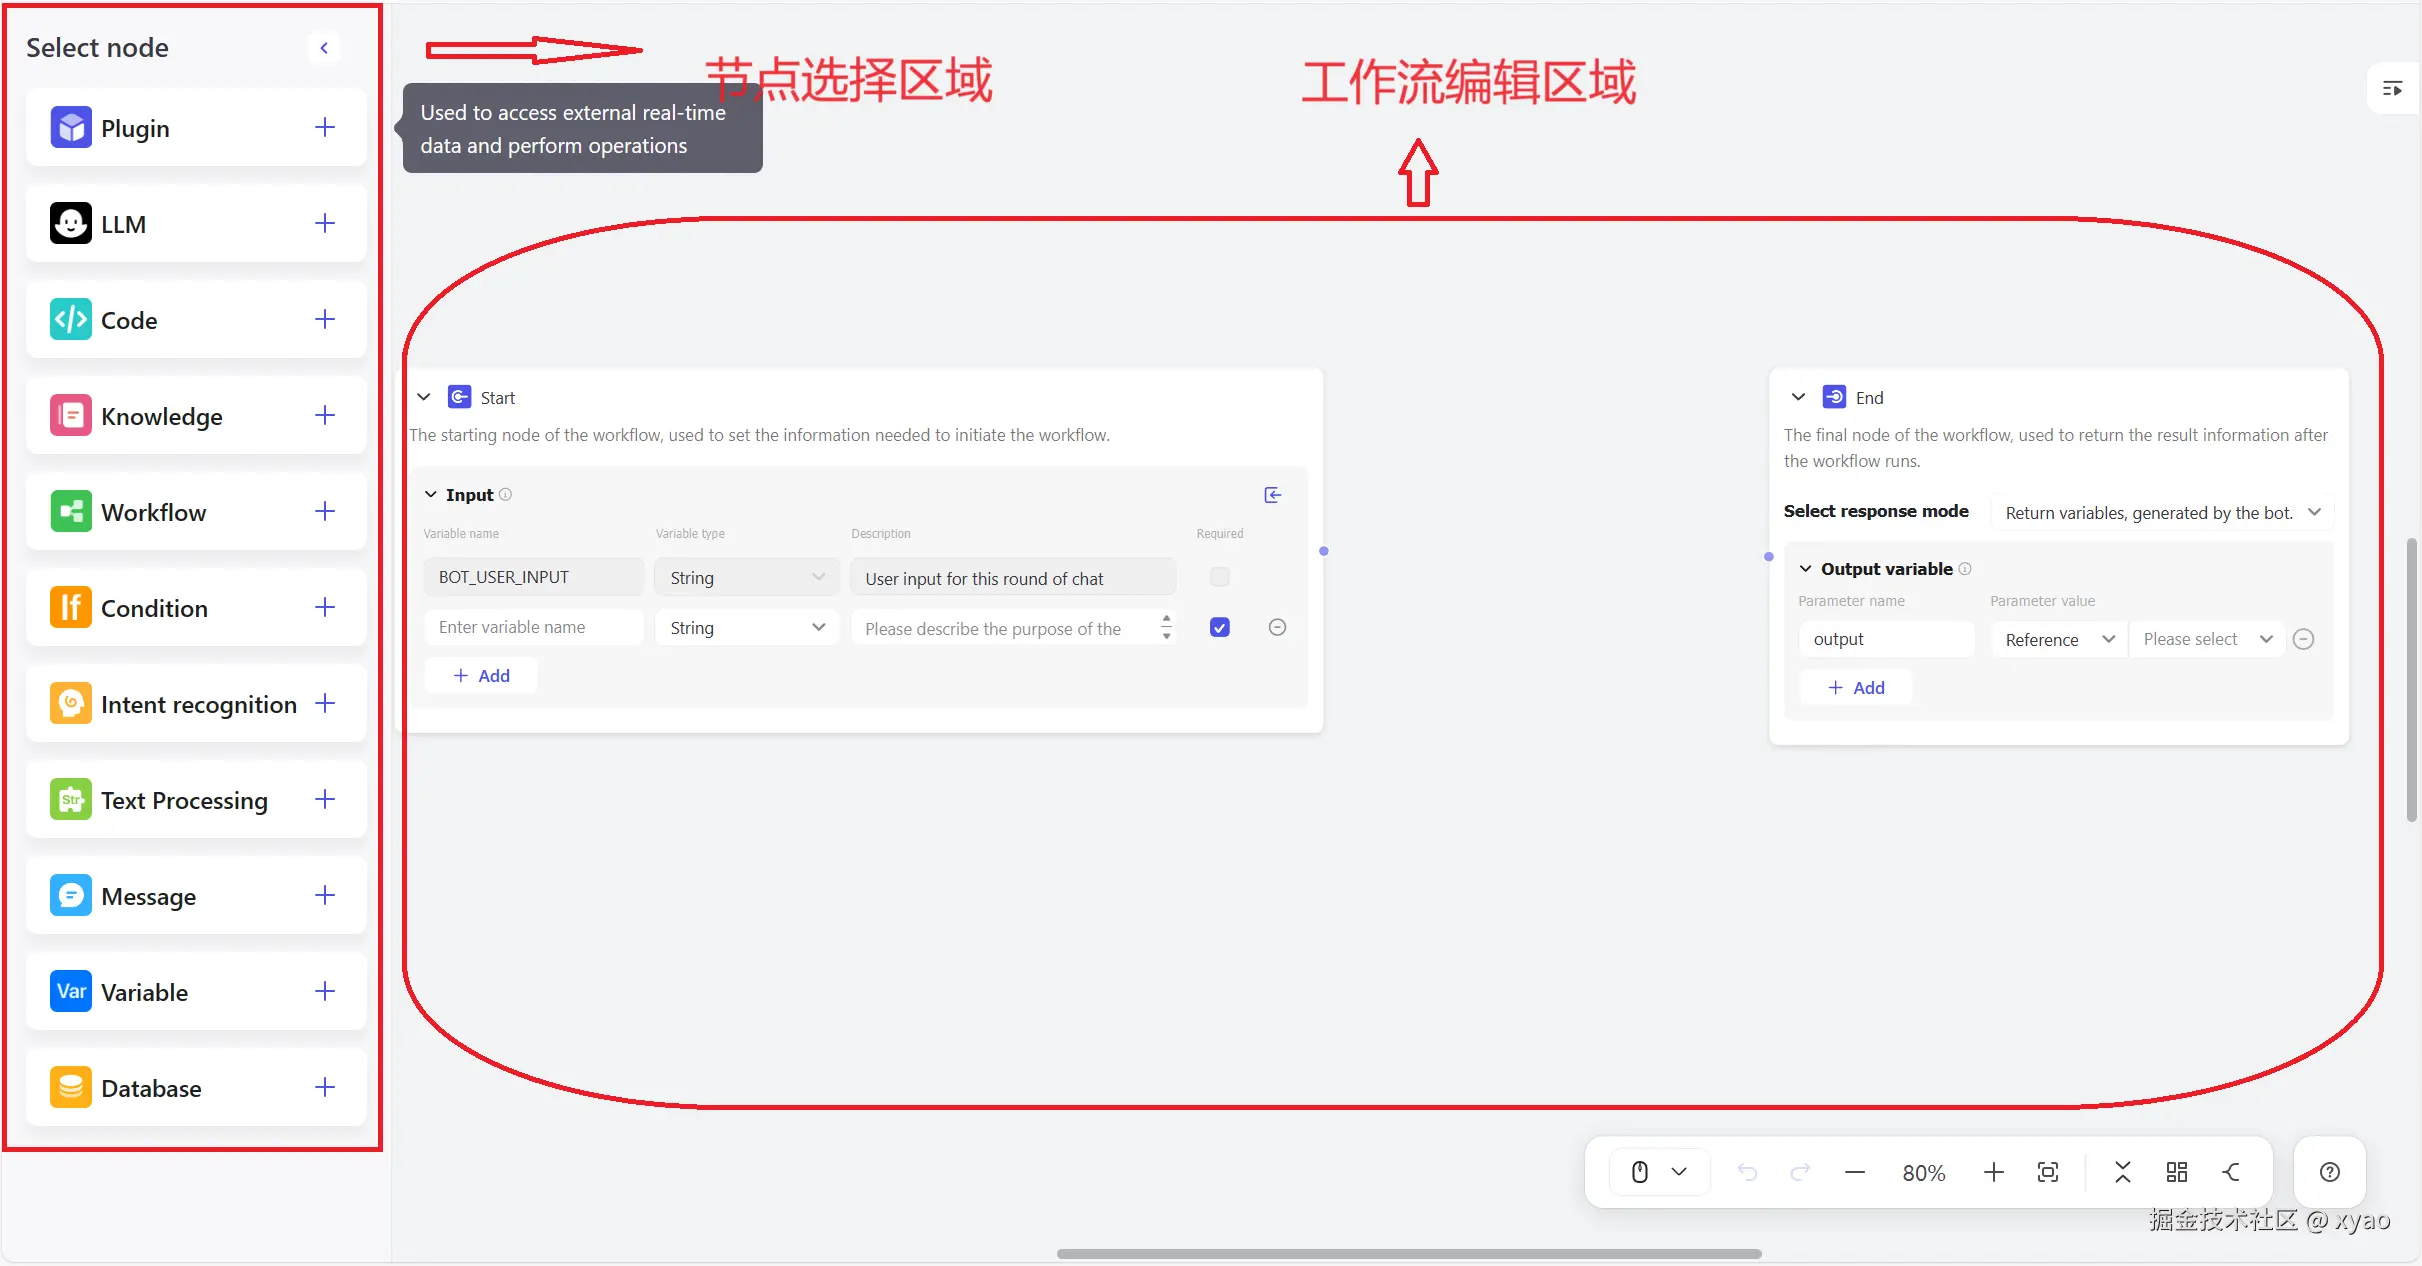
Task: Add a Plugin node to the workflow
Action: [323, 127]
